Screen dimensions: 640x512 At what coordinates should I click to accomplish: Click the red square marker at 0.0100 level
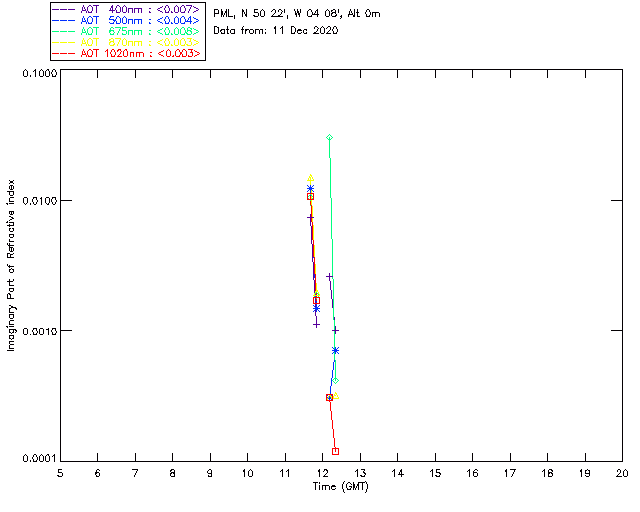click(x=311, y=197)
